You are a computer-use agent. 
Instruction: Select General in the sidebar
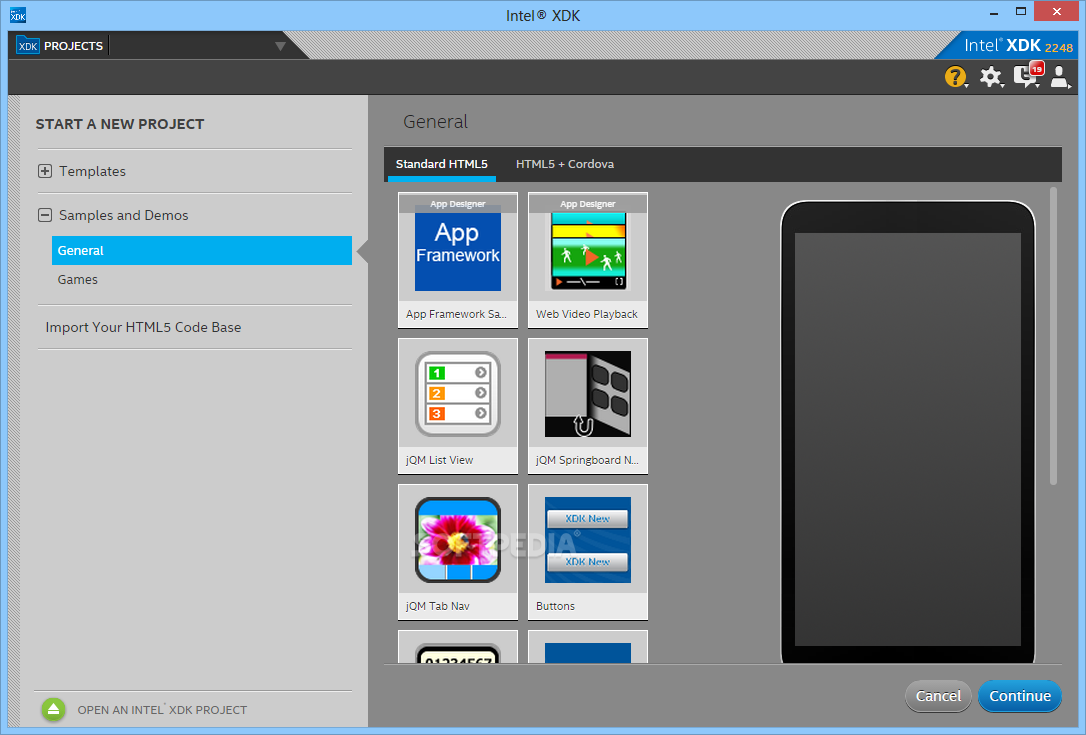(202, 251)
